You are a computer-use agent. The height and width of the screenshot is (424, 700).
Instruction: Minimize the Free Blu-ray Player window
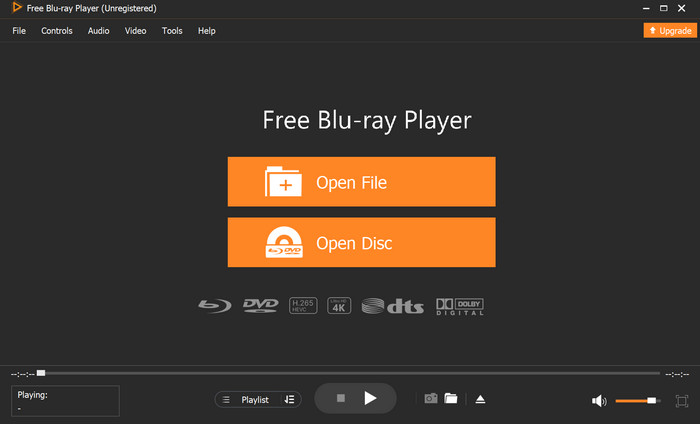(x=646, y=8)
